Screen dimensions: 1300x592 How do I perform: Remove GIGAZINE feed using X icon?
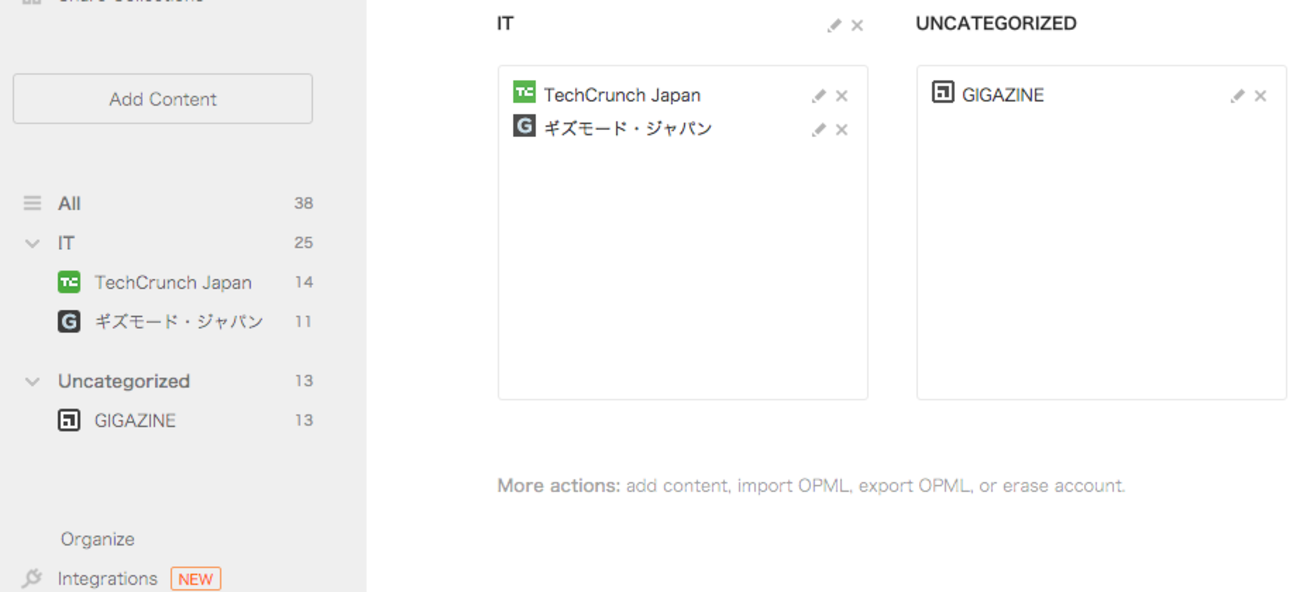(x=1260, y=96)
